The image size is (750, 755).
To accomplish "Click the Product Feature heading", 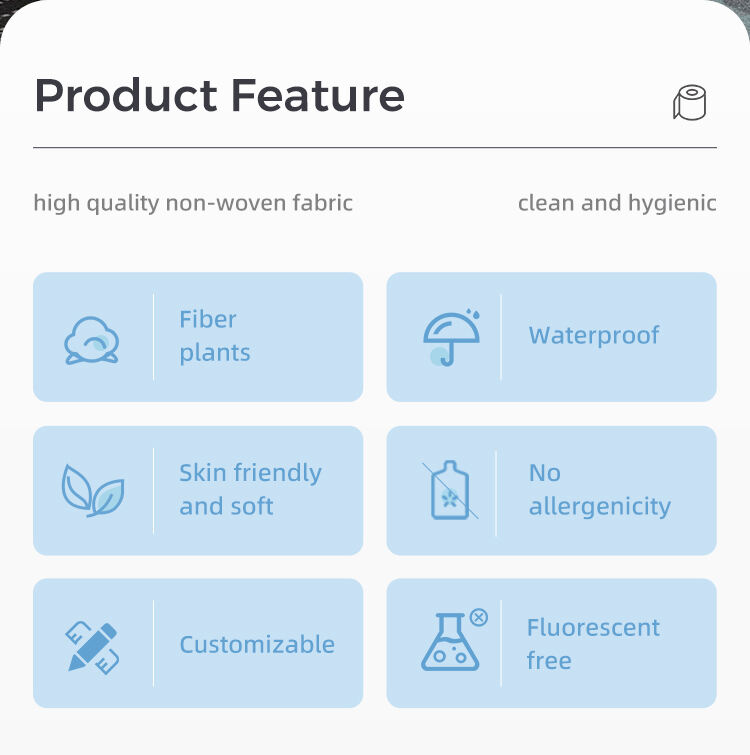I will click(220, 95).
